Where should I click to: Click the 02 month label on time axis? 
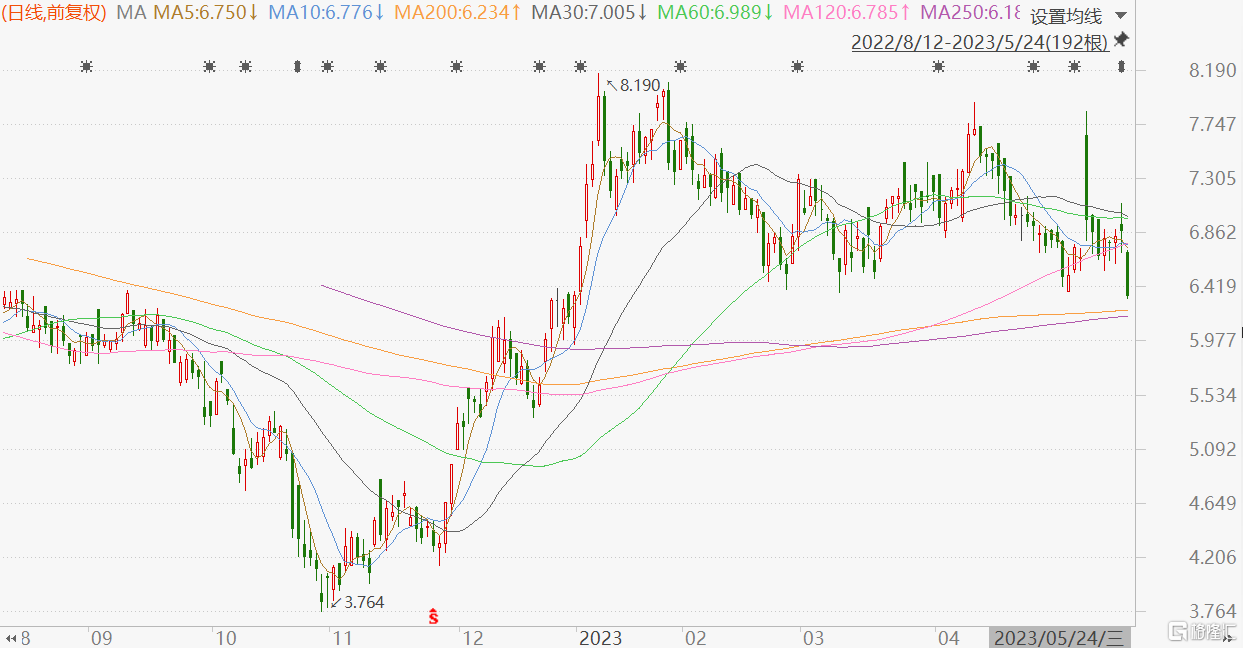pos(696,637)
